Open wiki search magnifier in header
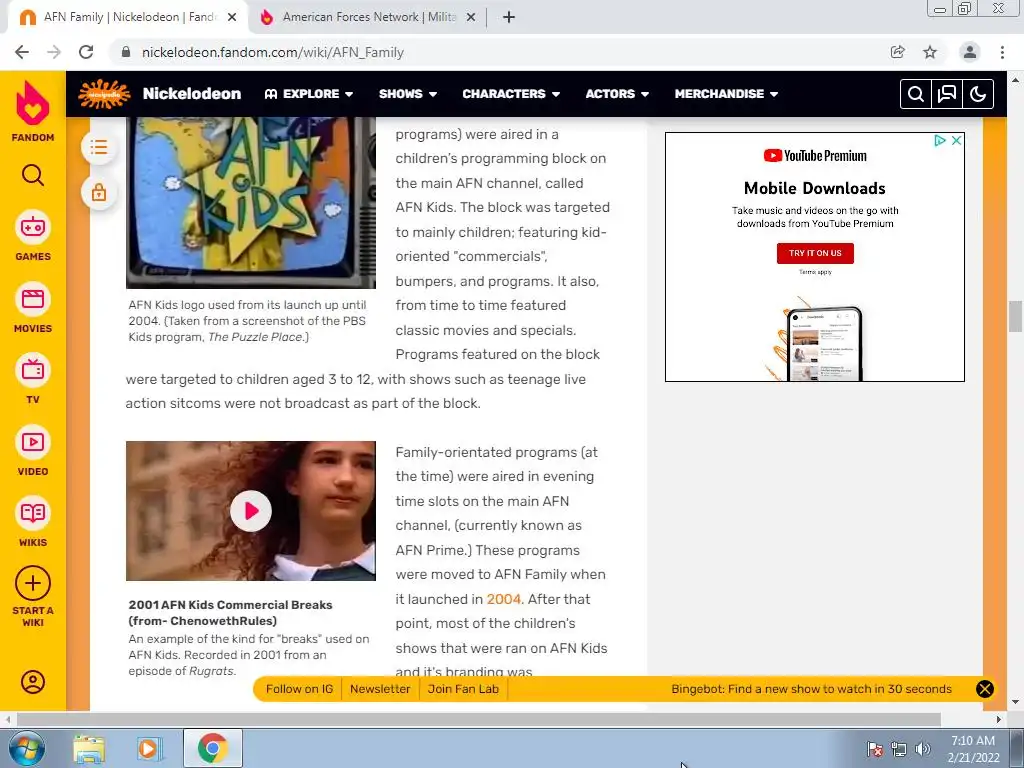 coord(916,94)
